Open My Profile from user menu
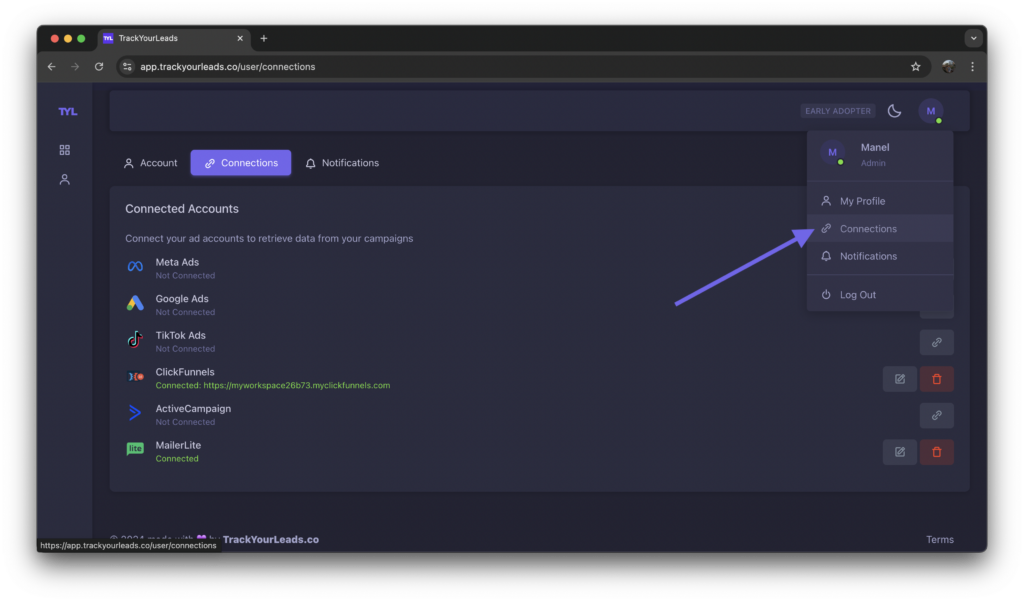The image size is (1024, 601). [x=880, y=201]
